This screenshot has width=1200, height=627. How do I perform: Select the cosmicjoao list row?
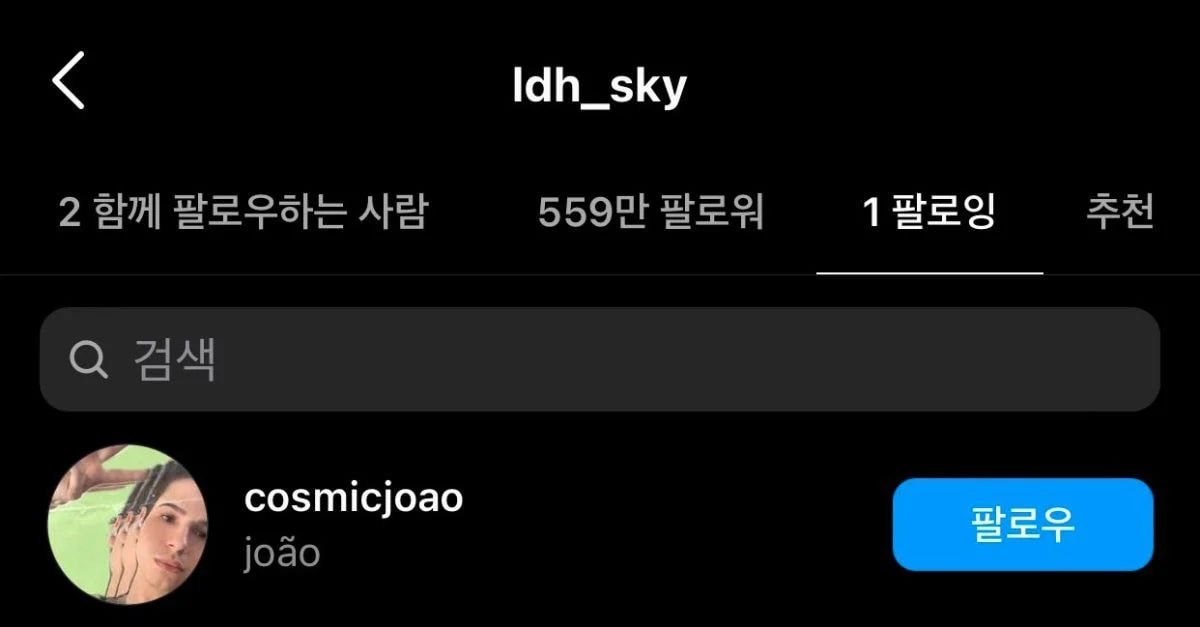click(x=600, y=524)
